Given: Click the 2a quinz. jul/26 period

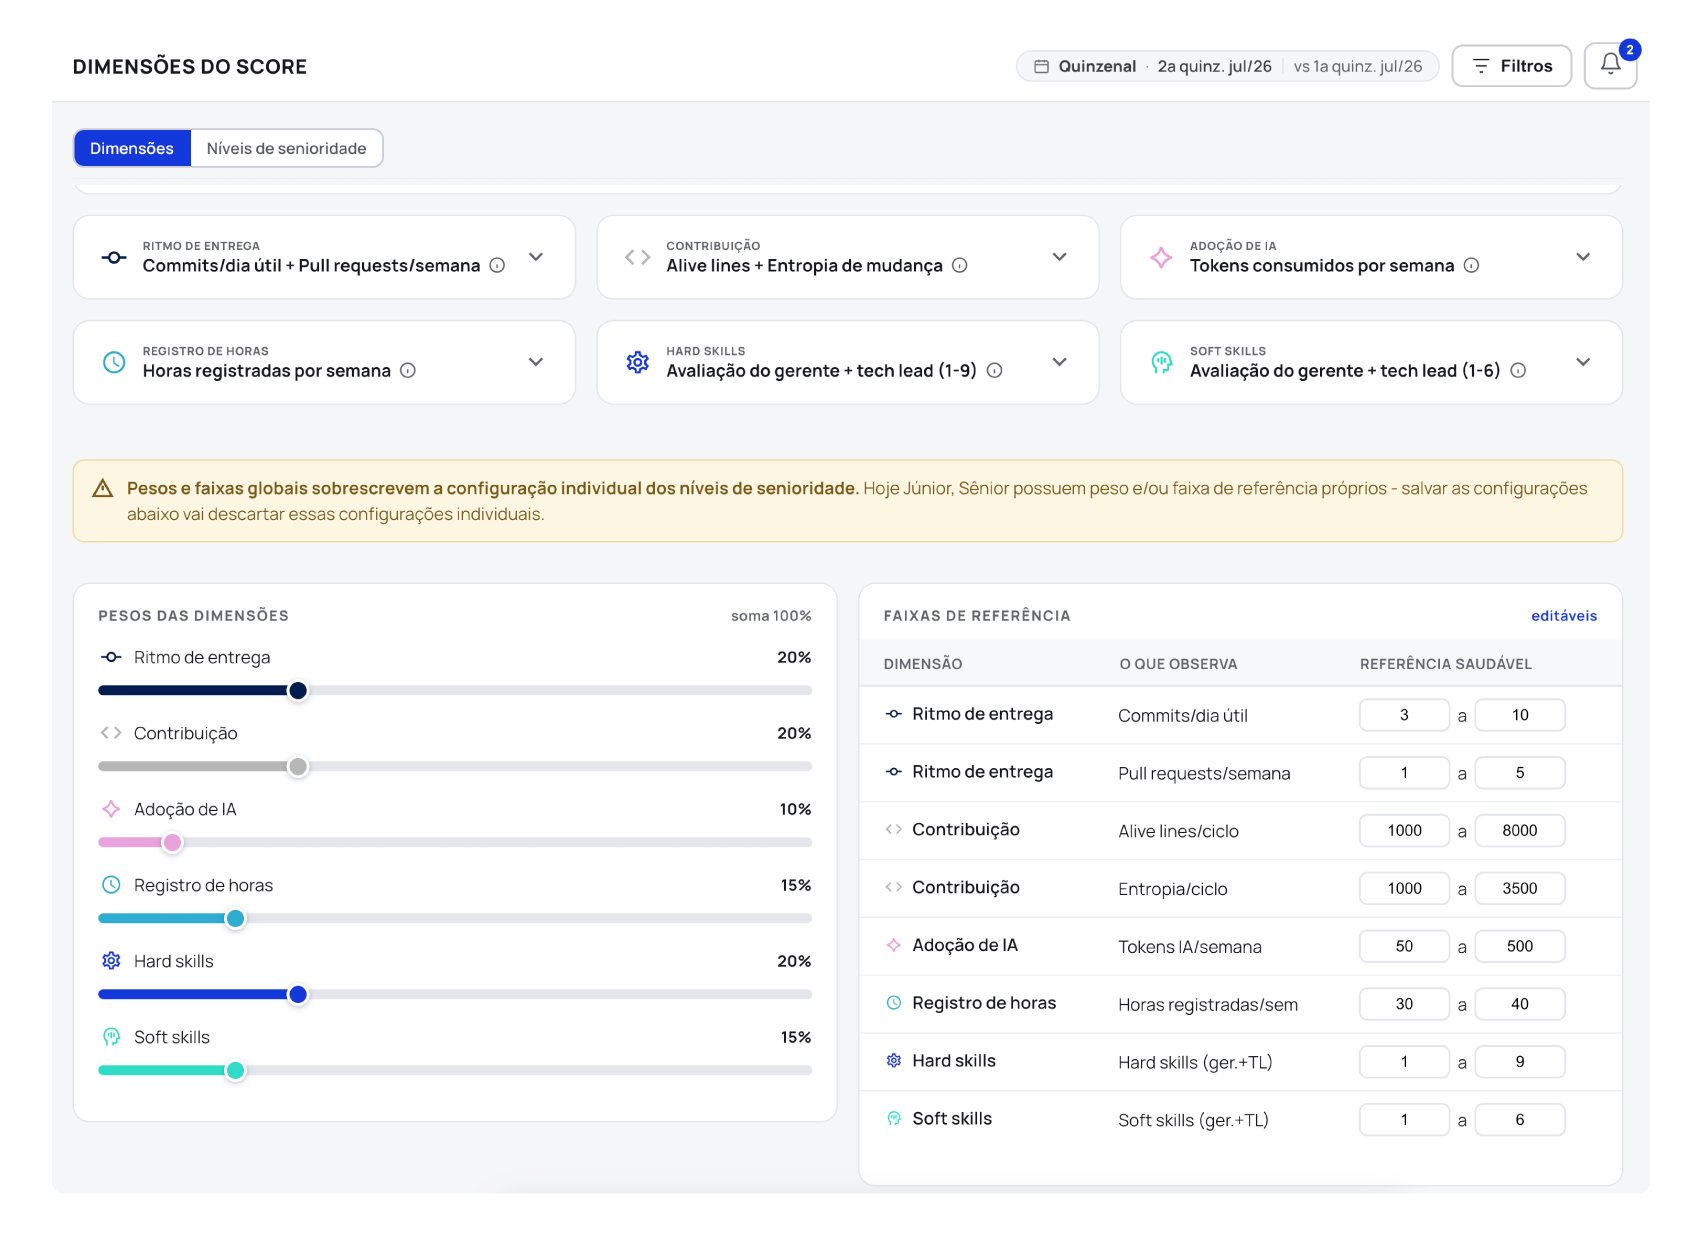Looking at the screenshot, I should click(1214, 66).
